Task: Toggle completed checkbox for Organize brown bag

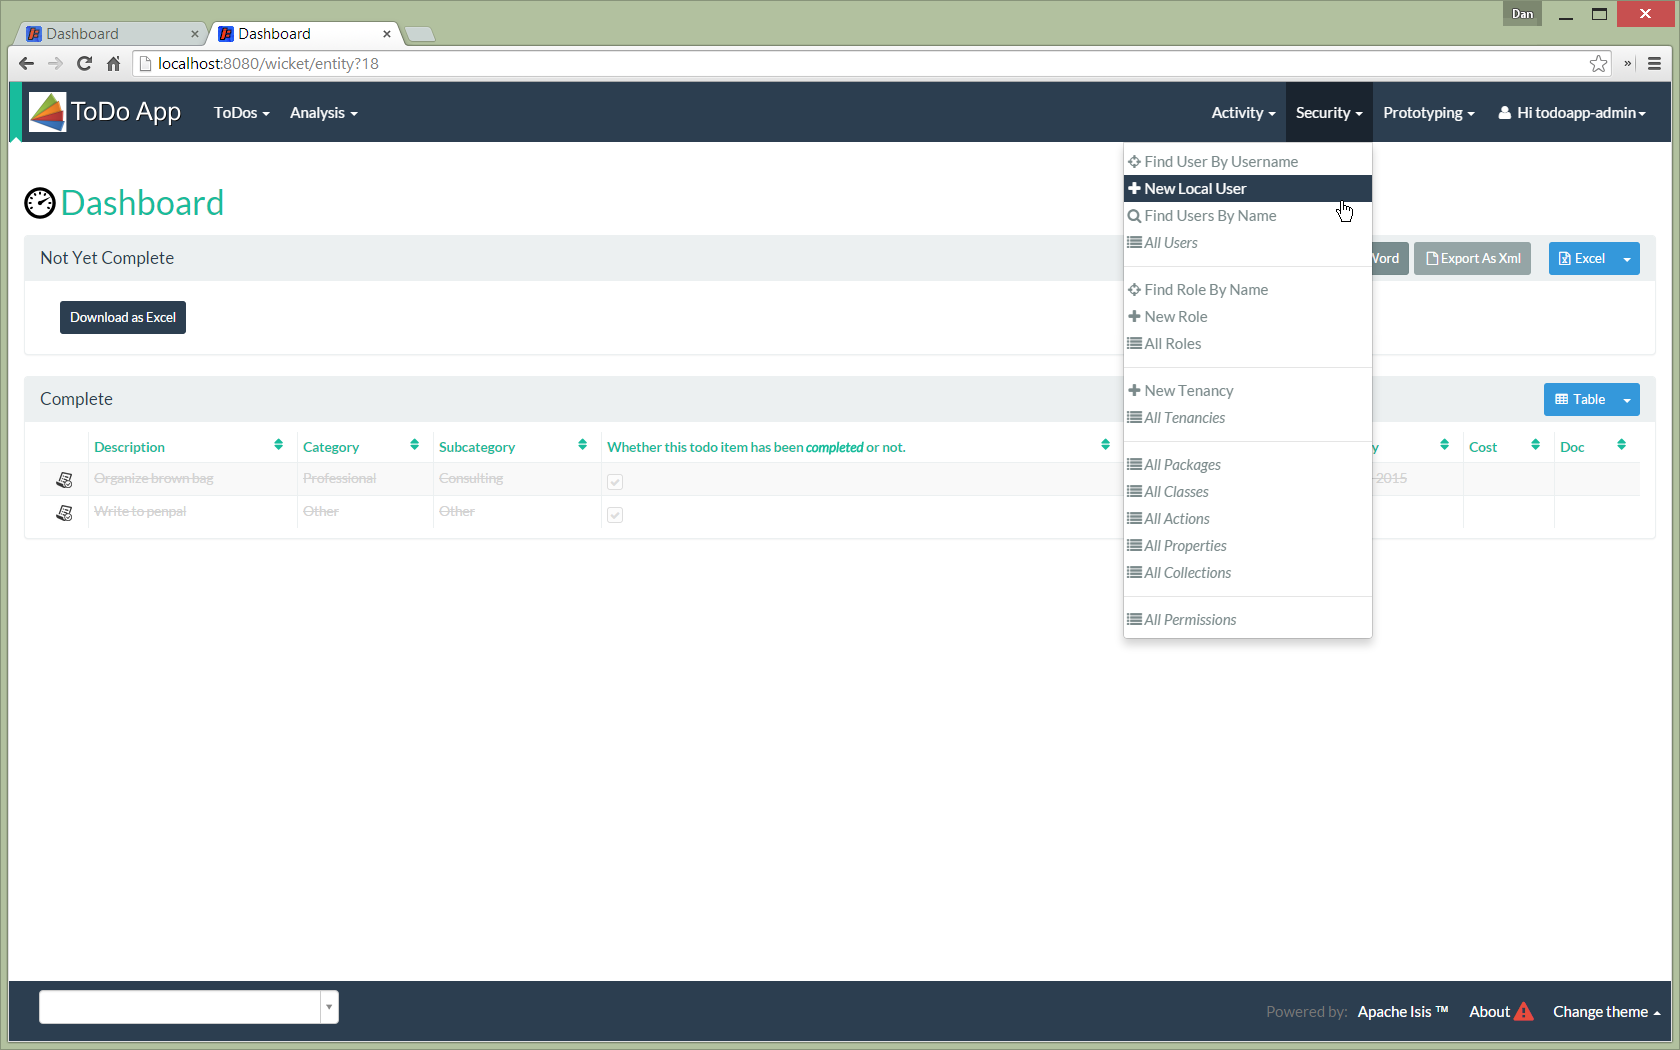Action: pos(615,481)
